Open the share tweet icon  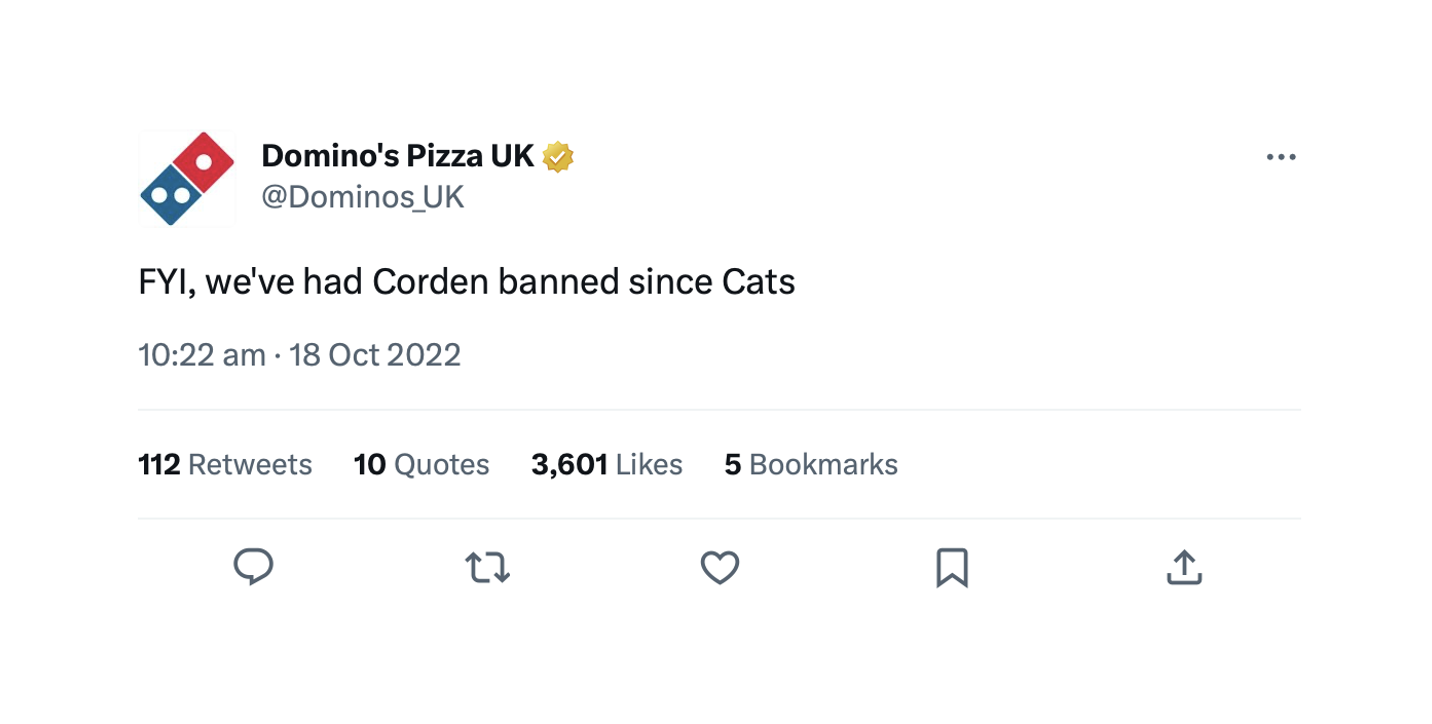(1183, 568)
